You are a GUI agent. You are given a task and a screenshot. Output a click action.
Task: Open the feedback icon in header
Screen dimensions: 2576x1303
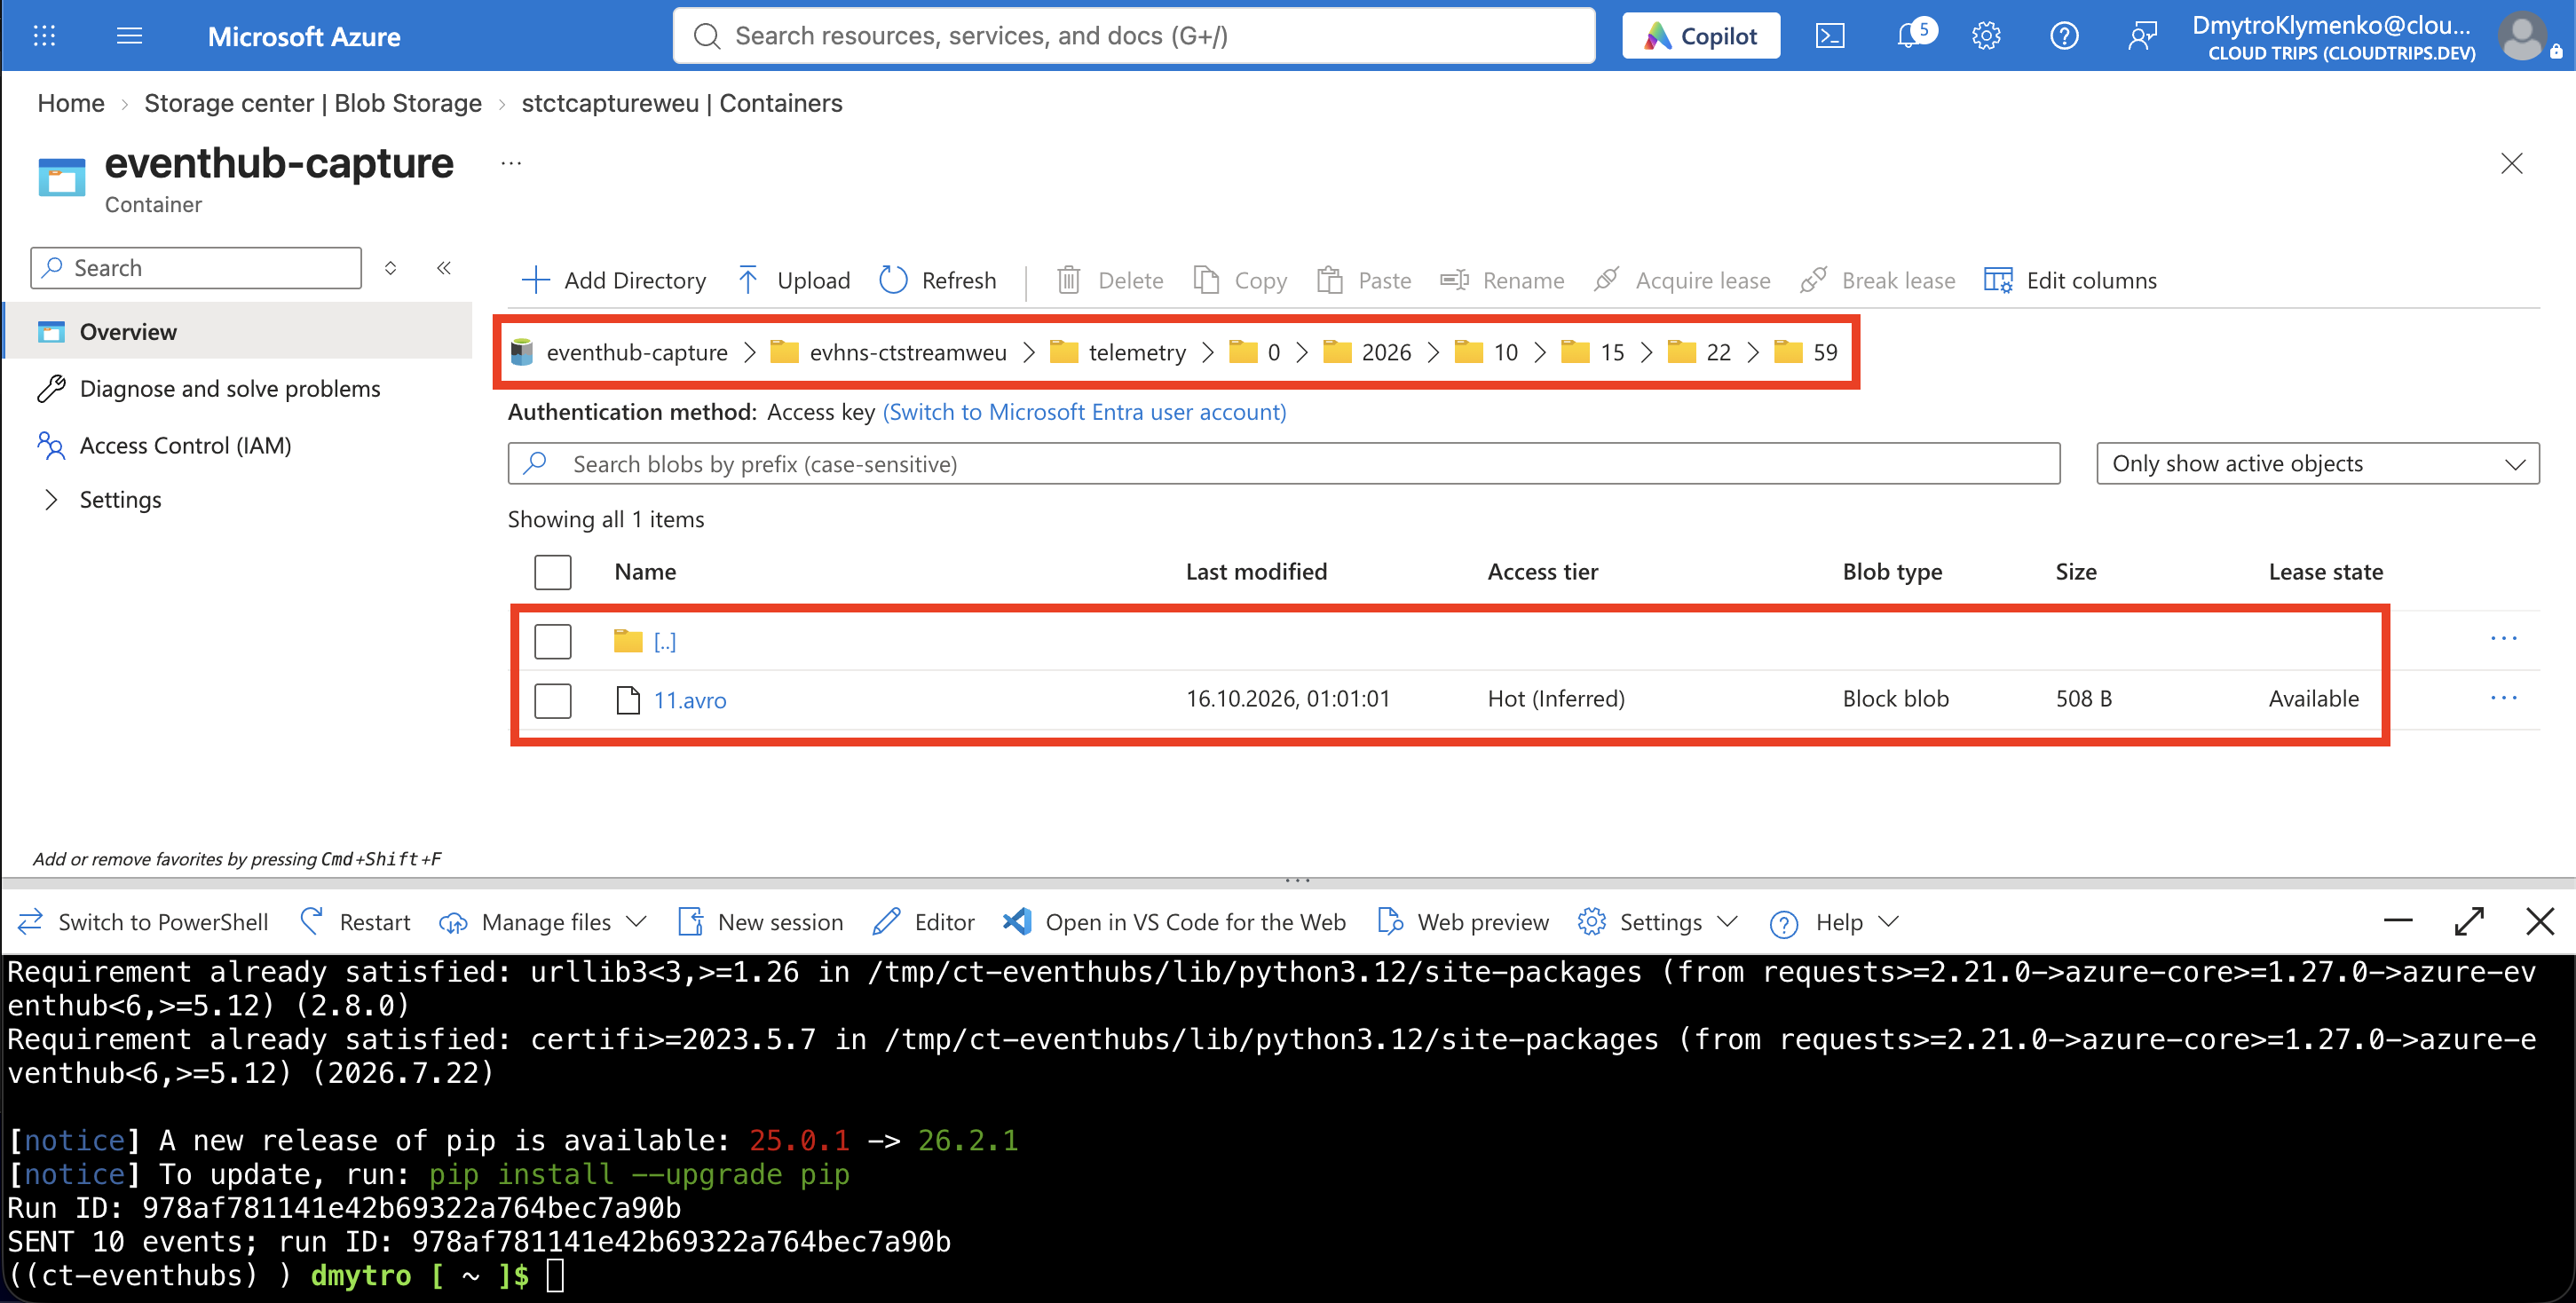[x=2142, y=36]
